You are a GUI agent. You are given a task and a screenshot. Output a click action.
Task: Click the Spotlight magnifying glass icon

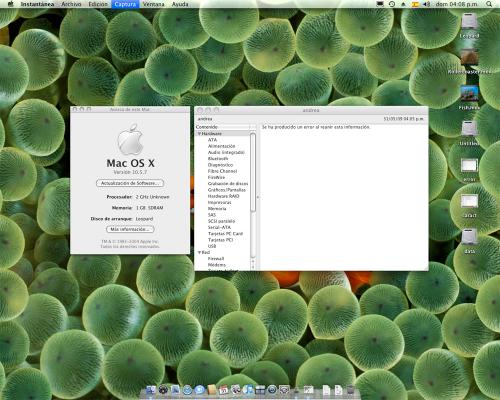[x=489, y=4]
